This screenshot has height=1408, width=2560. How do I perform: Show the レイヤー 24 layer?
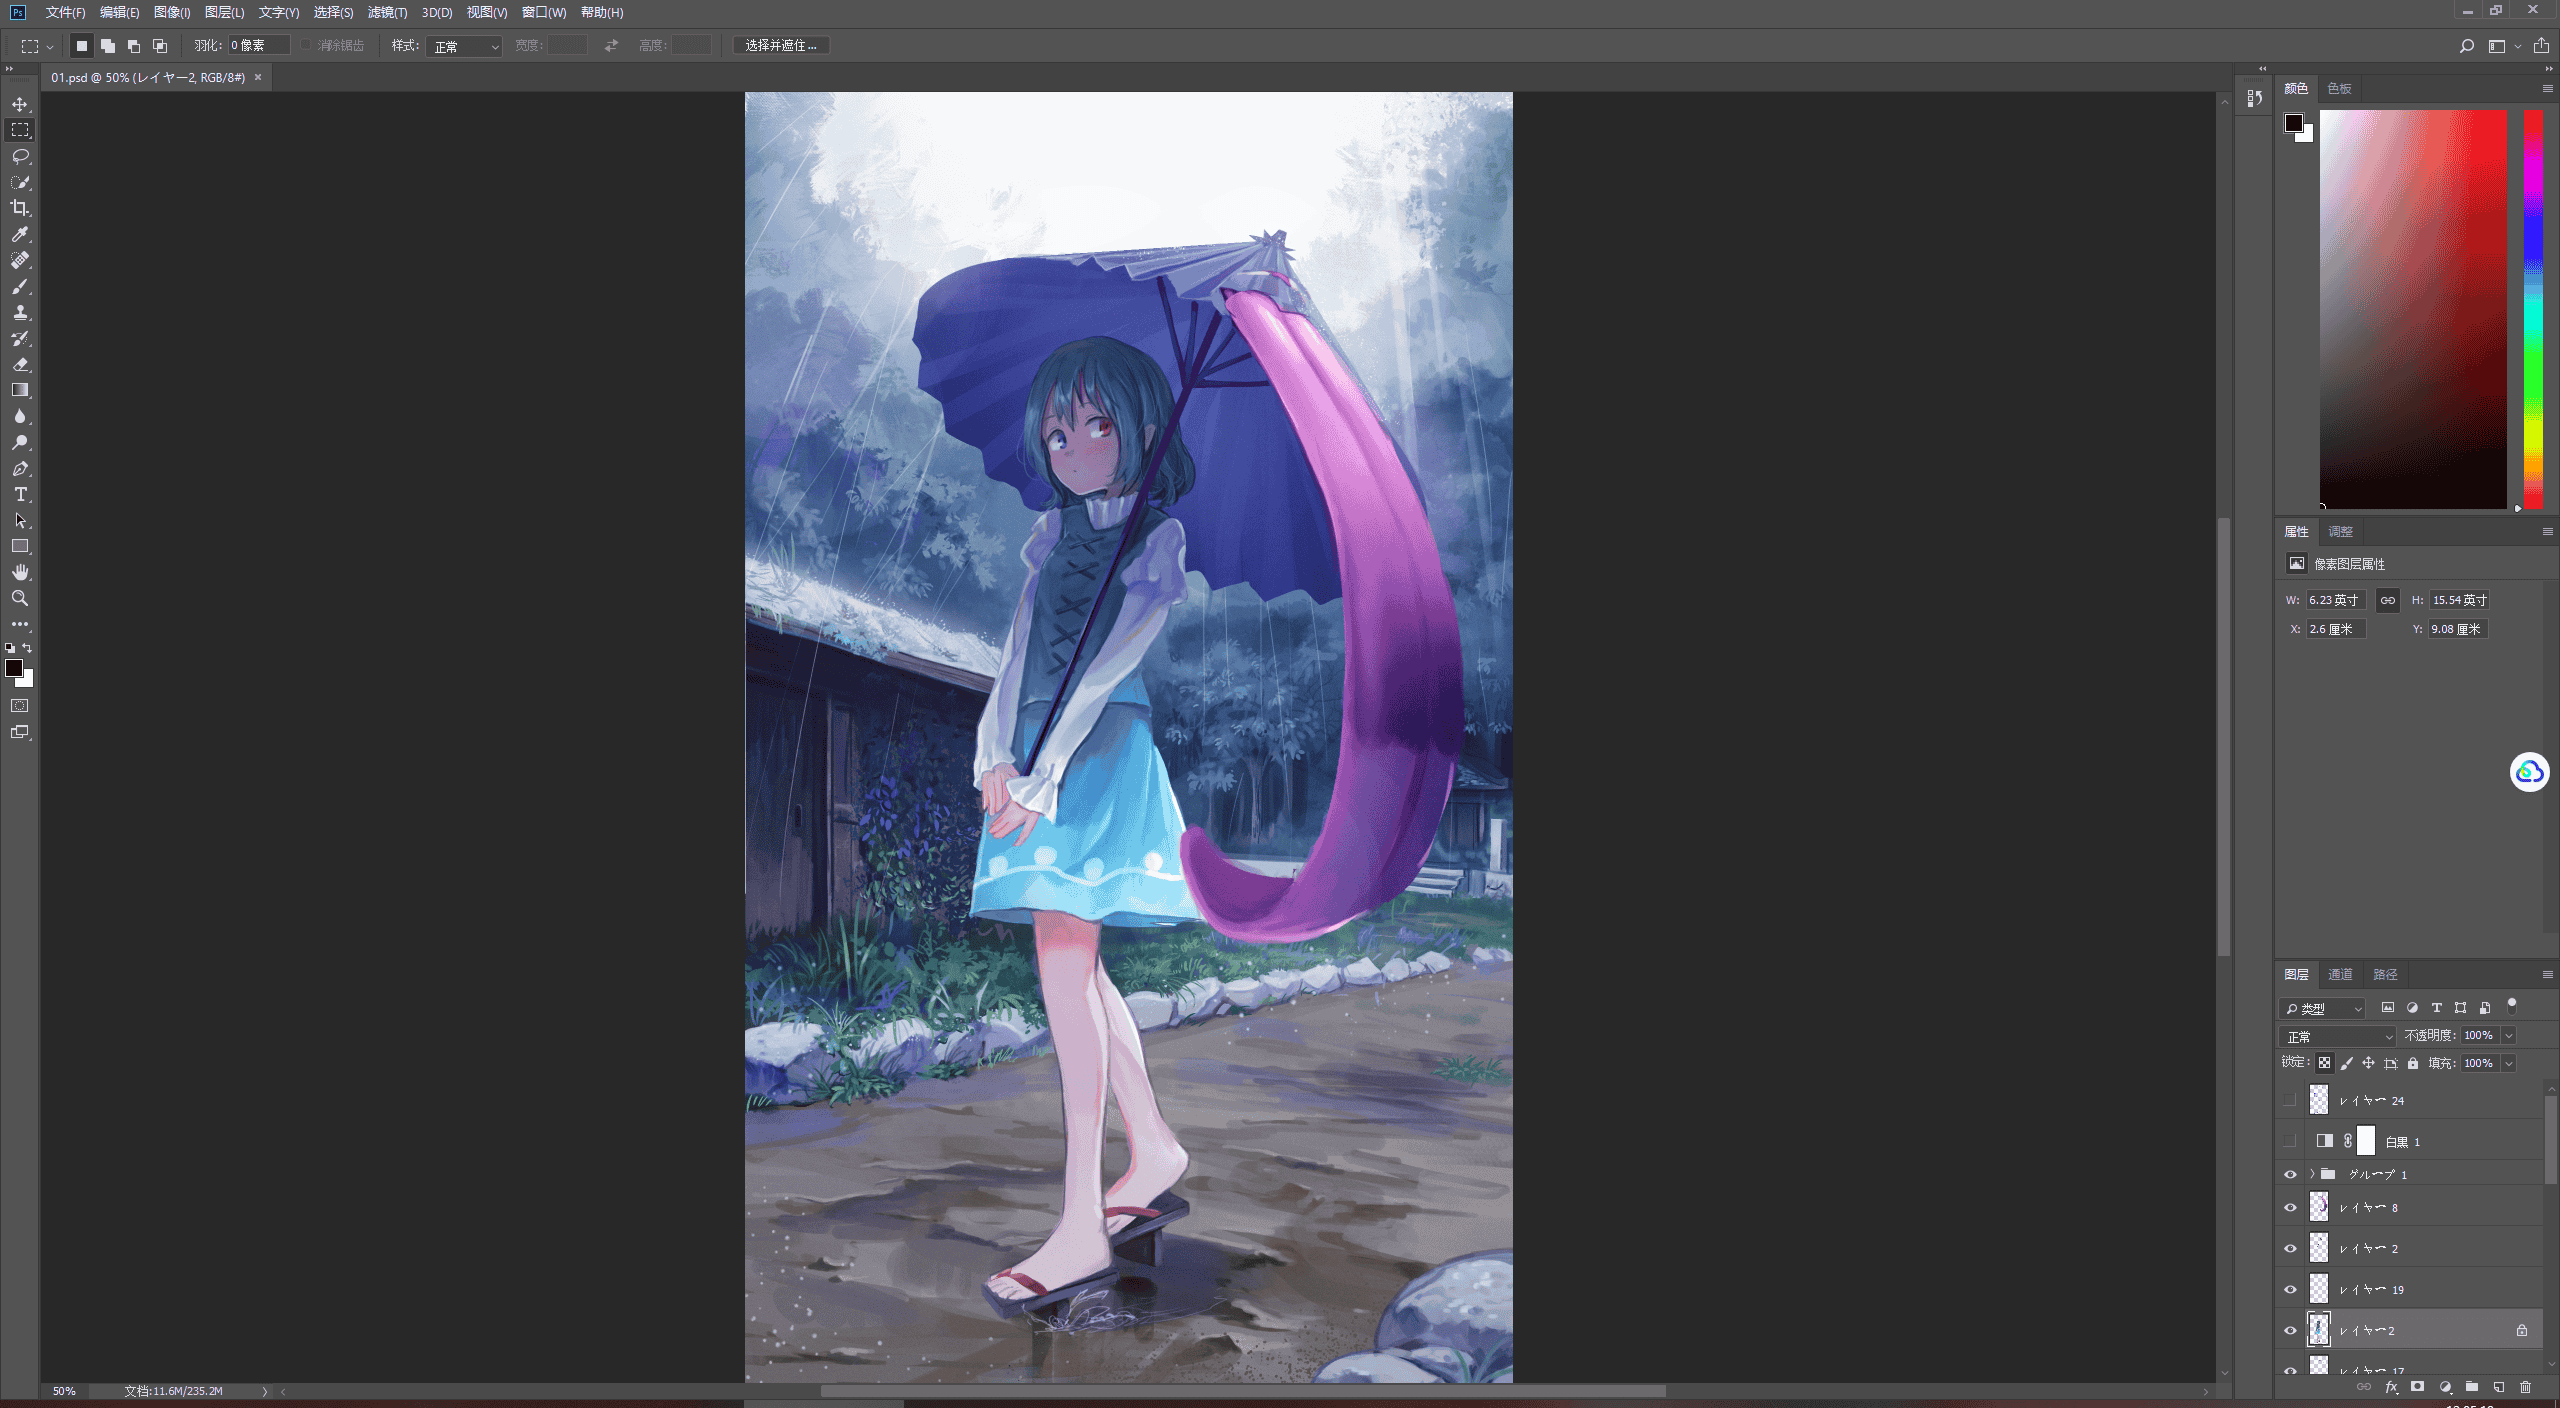click(2290, 1100)
